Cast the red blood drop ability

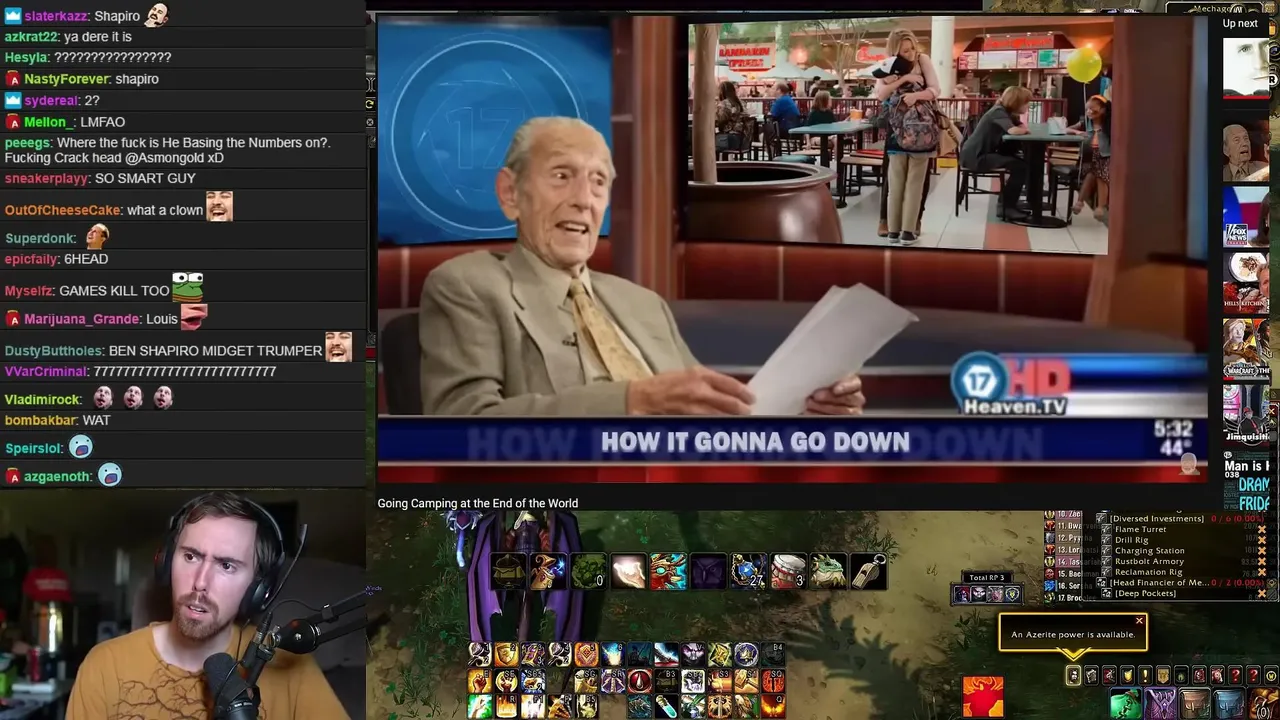[640, 681]
